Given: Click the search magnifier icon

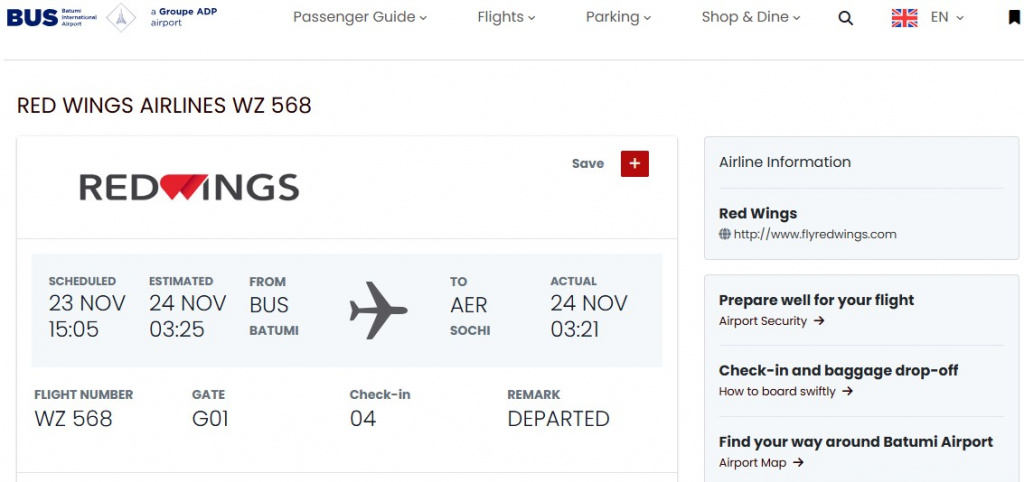Looking at the screenshot, I should 845,18.
